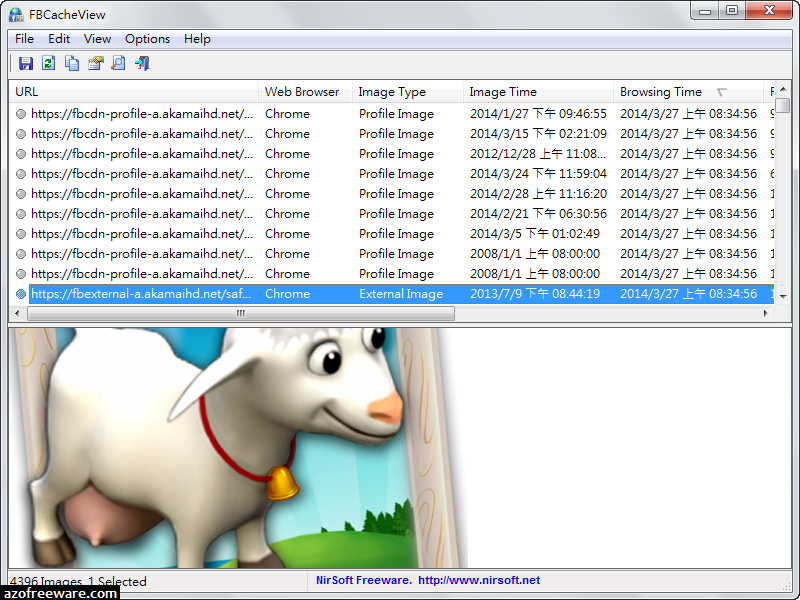The height and width of the screenshot is (600, 800).
Task: Click Chrome cell in the selected row
Action: [287, 294]
